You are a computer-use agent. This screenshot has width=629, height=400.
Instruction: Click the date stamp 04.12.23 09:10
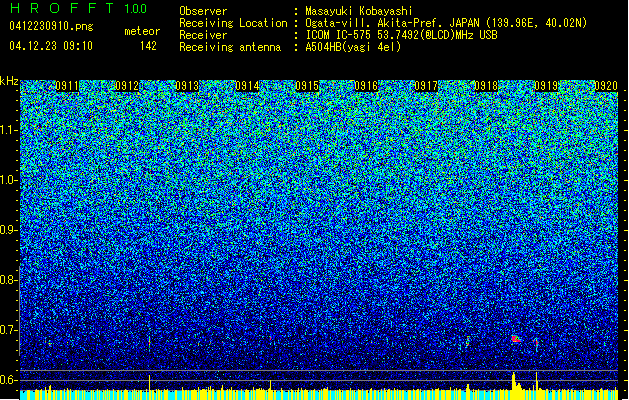[x=51, y=46]
